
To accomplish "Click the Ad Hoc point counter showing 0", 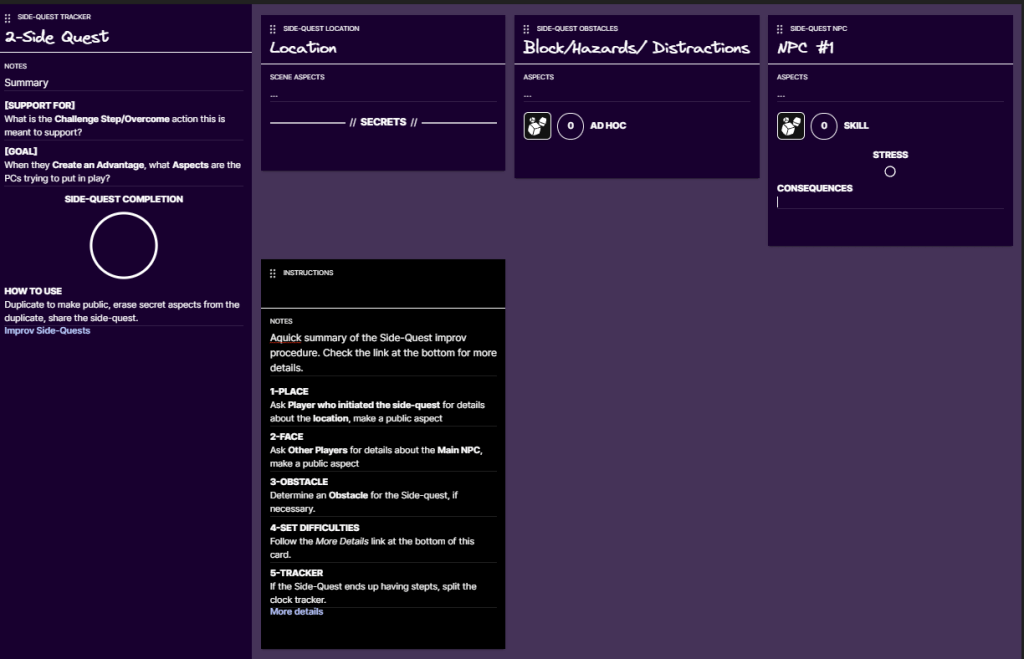I will click(570, 126).
